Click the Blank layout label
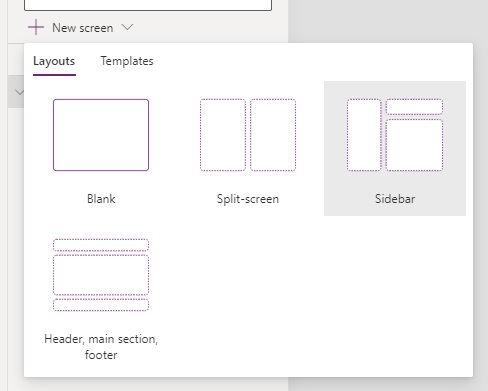 click(x=101, y=199)
